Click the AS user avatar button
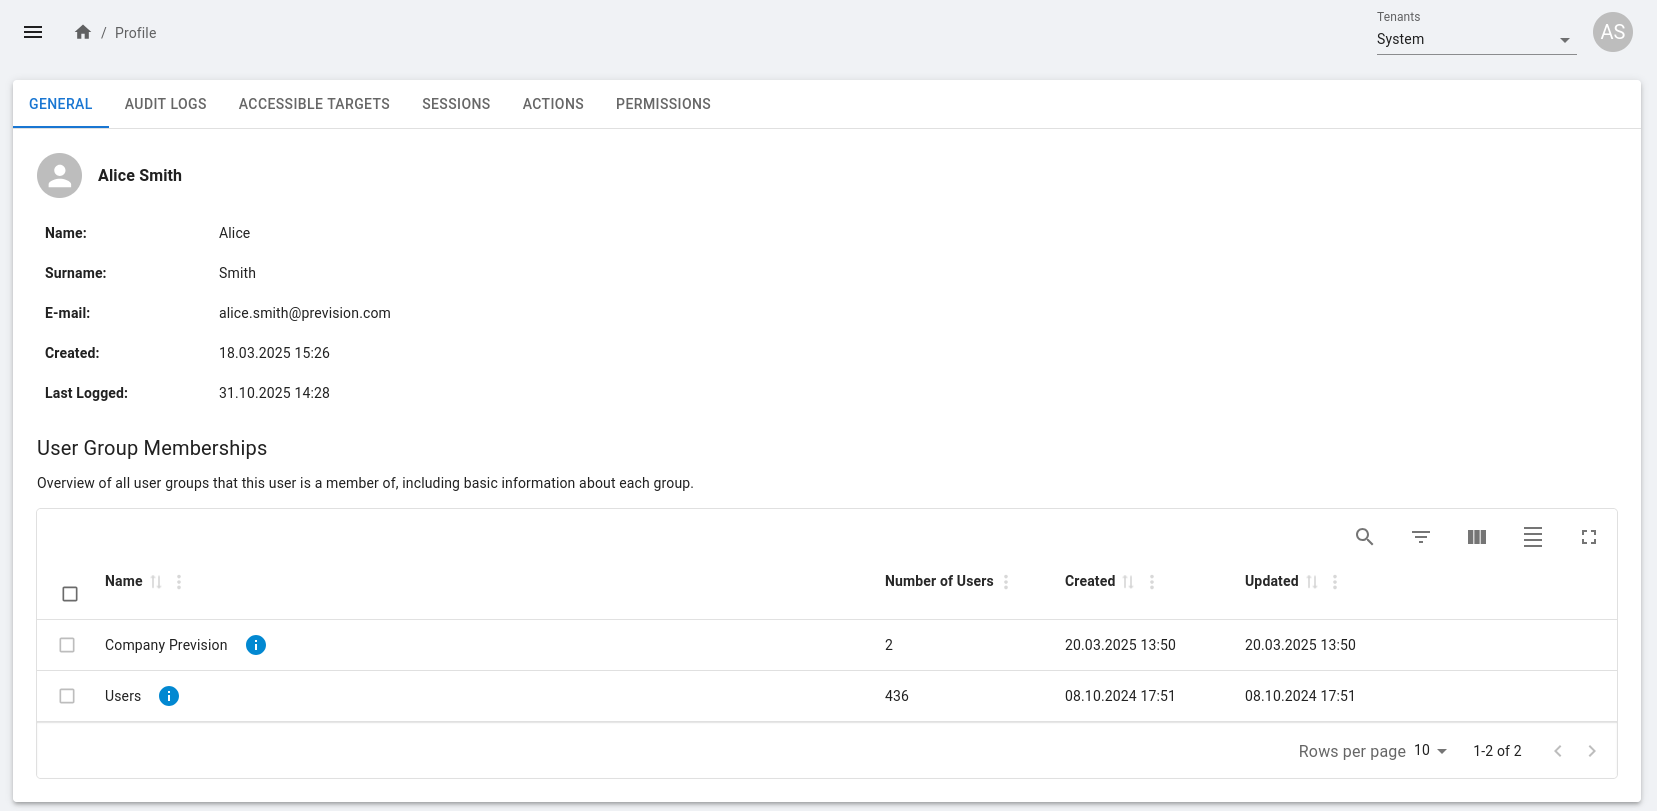Screen dimensions: 1657x811 [1612, 32]
